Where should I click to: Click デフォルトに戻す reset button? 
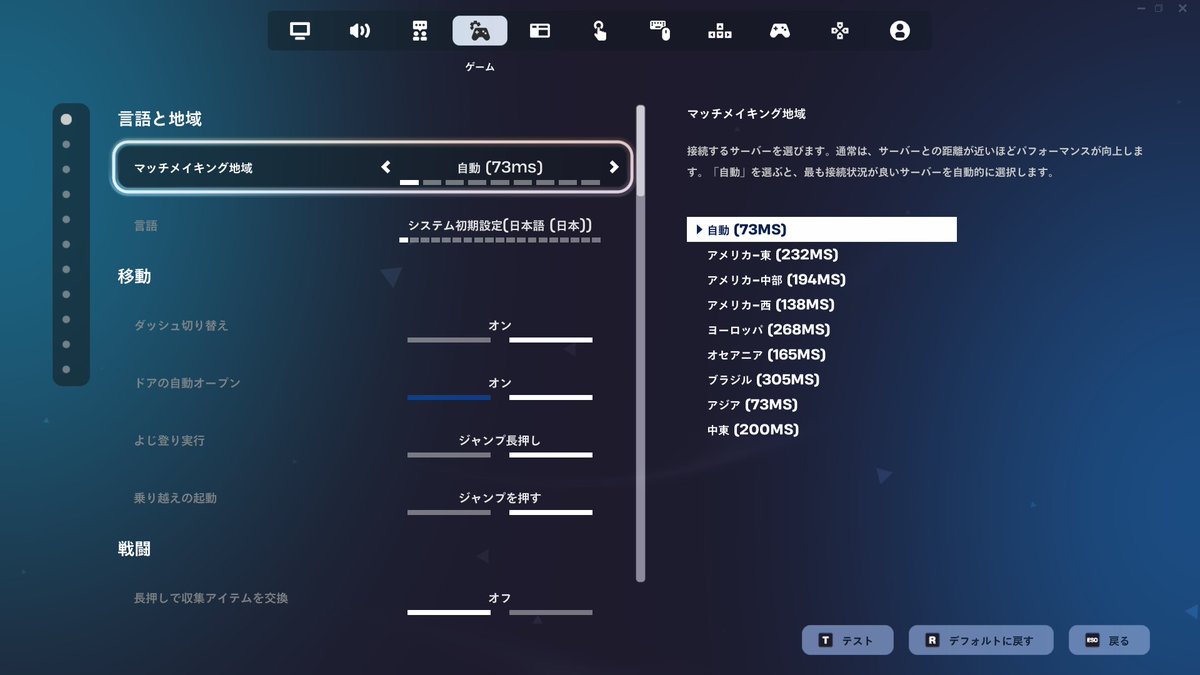tap(981, 641)
